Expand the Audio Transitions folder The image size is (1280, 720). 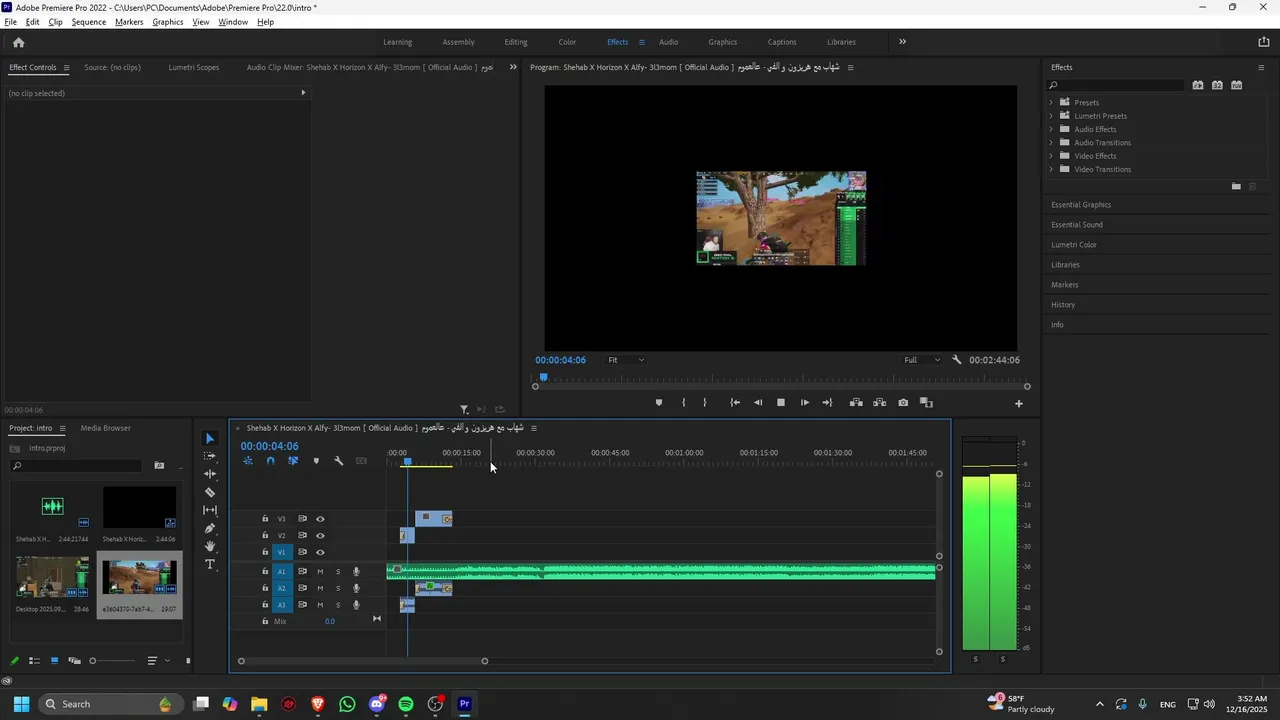point(1051,142)
